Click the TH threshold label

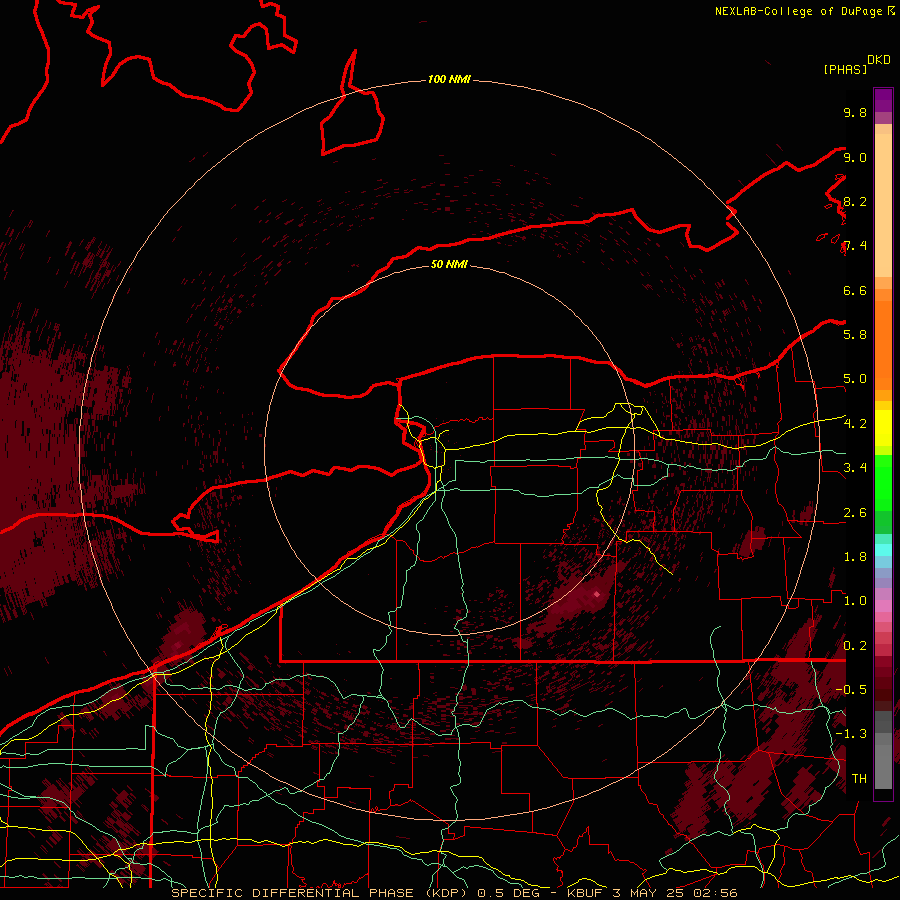coord(859,779)
